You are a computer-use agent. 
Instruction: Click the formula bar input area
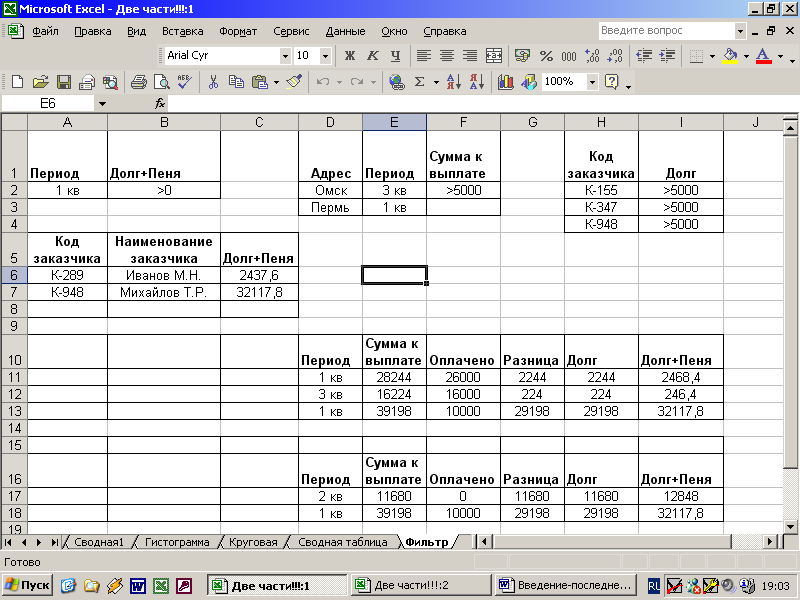[482, 104]
